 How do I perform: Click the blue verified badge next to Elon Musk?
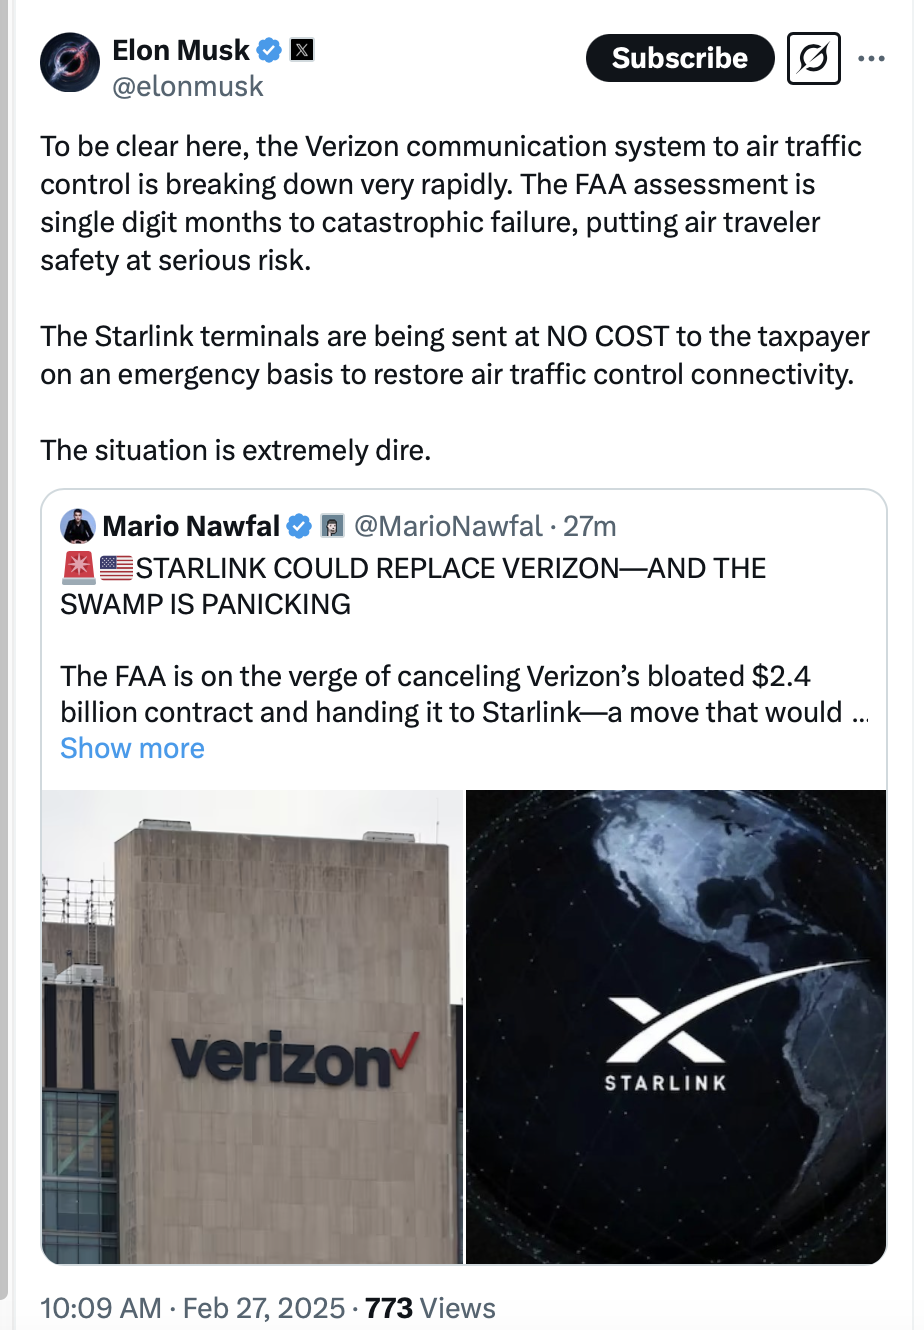[x=268, y=49]
